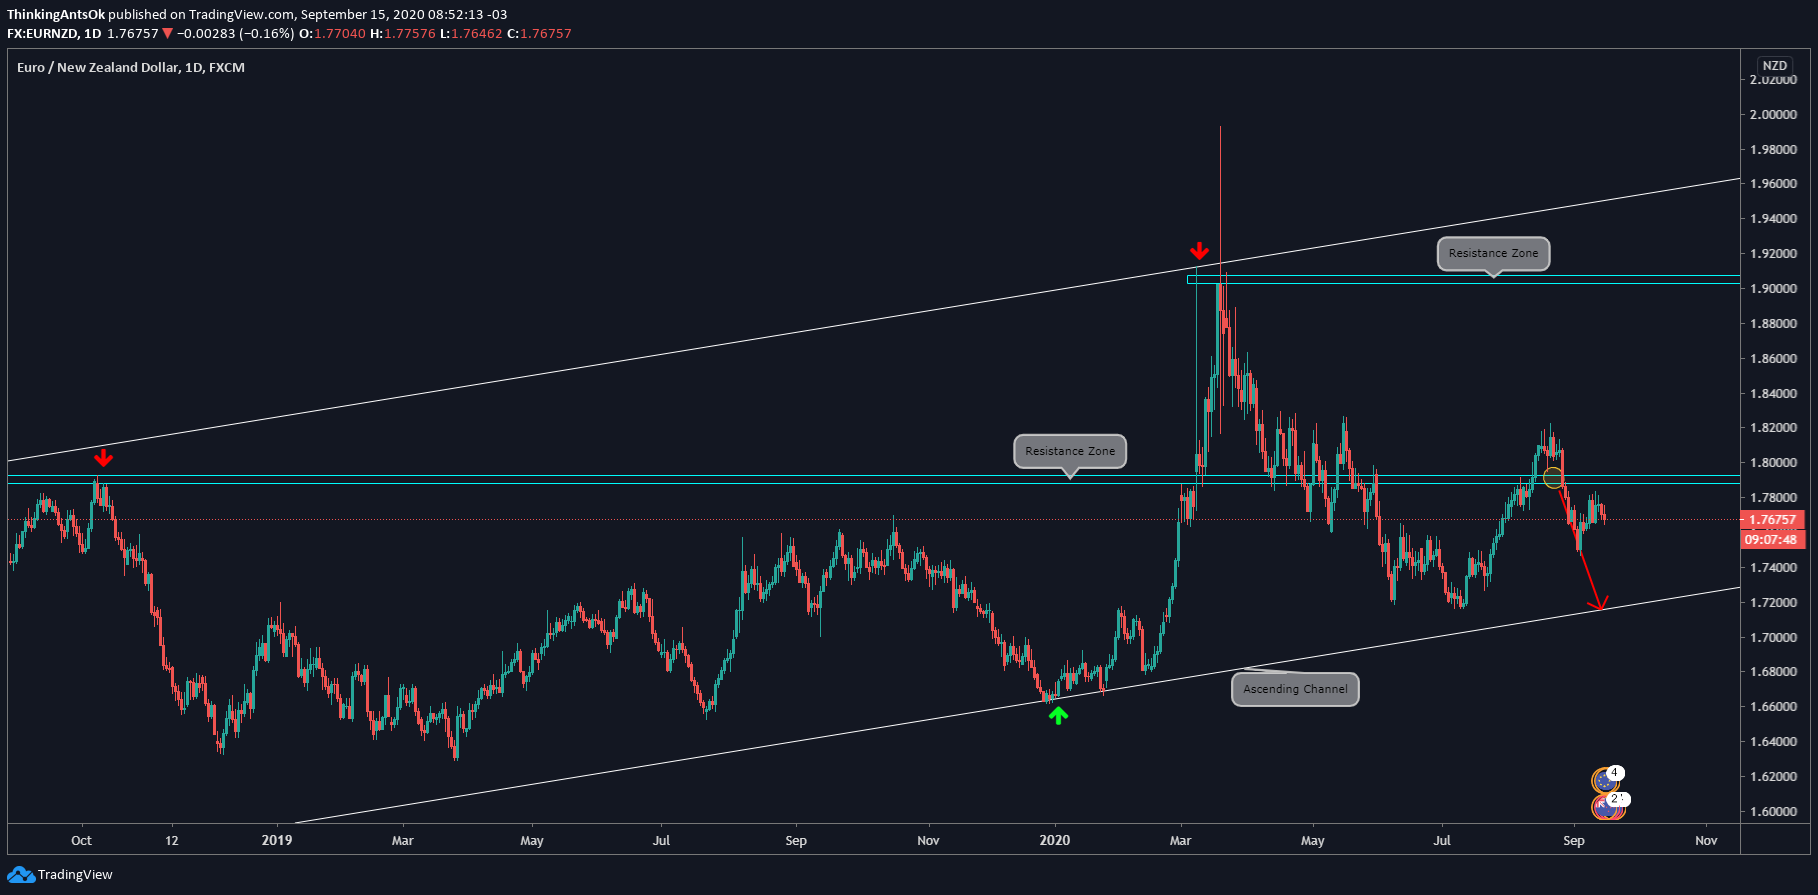Click the 1.70000 price axis label

[x=1773, y=637]
